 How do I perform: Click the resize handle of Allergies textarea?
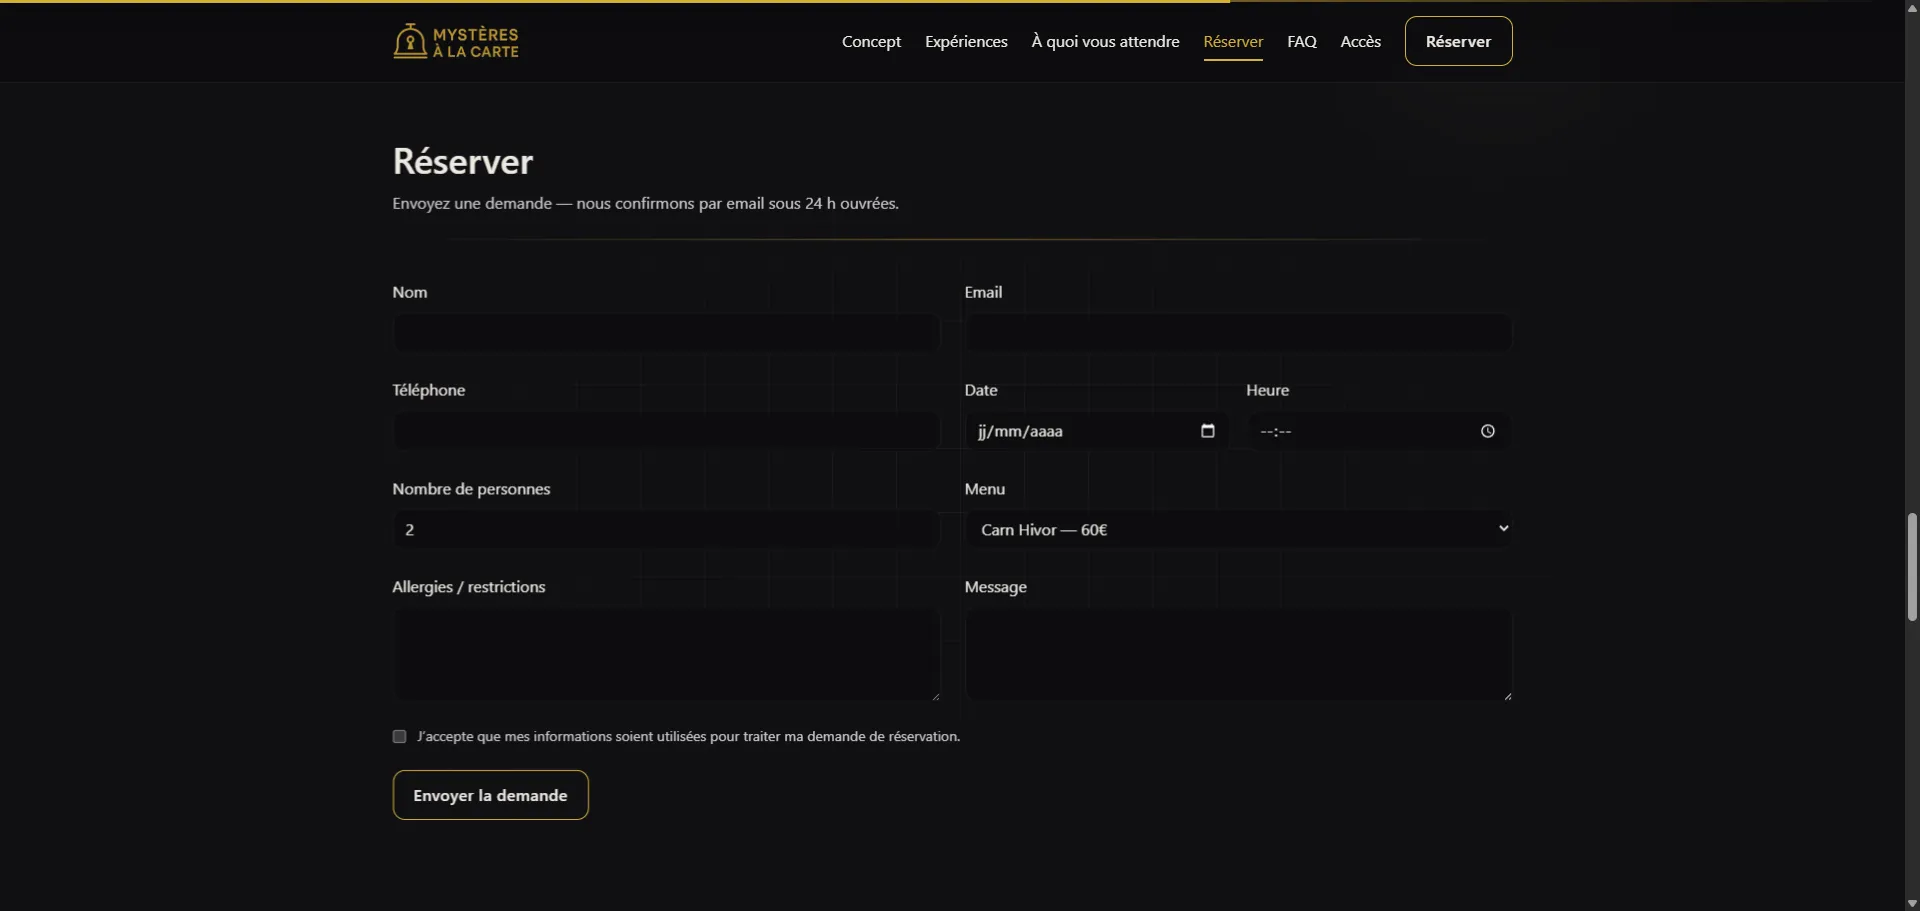coord(935,695)
